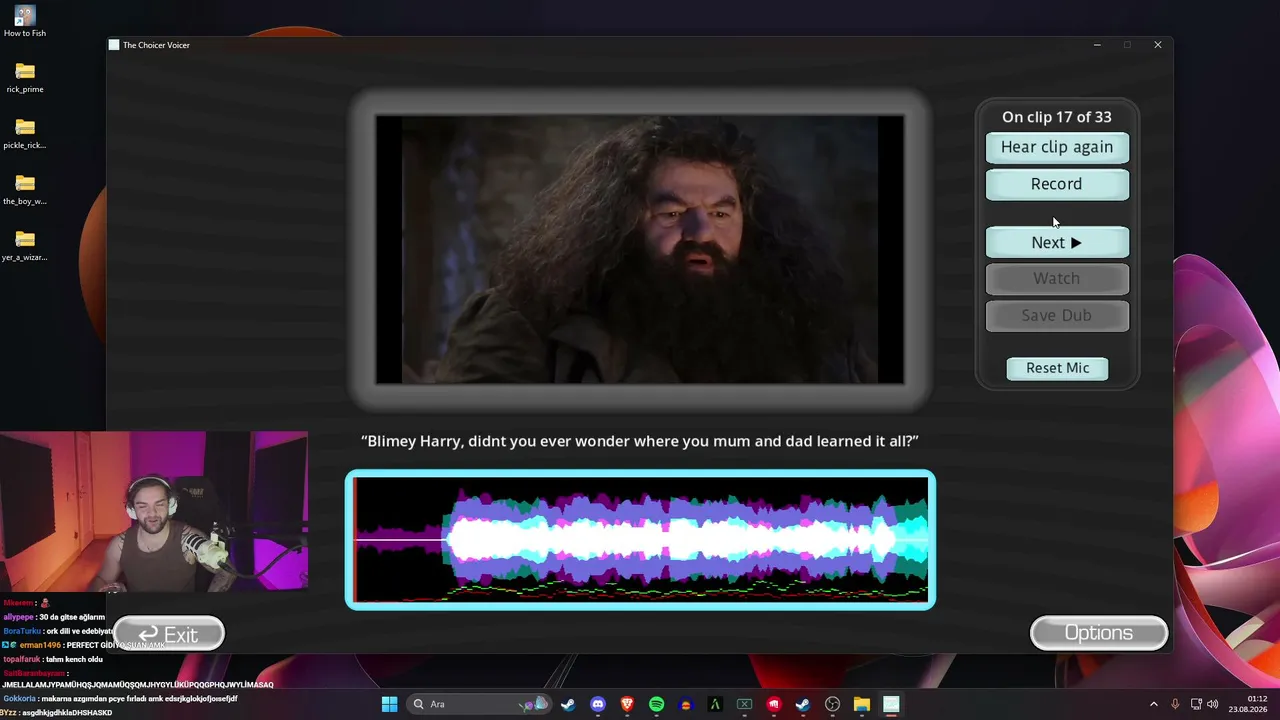Image resolution: width=1280 pixels, height=720 pixels.
Task: Select the pickle_rick zipped folder on desktop
Action: [25, 134]
